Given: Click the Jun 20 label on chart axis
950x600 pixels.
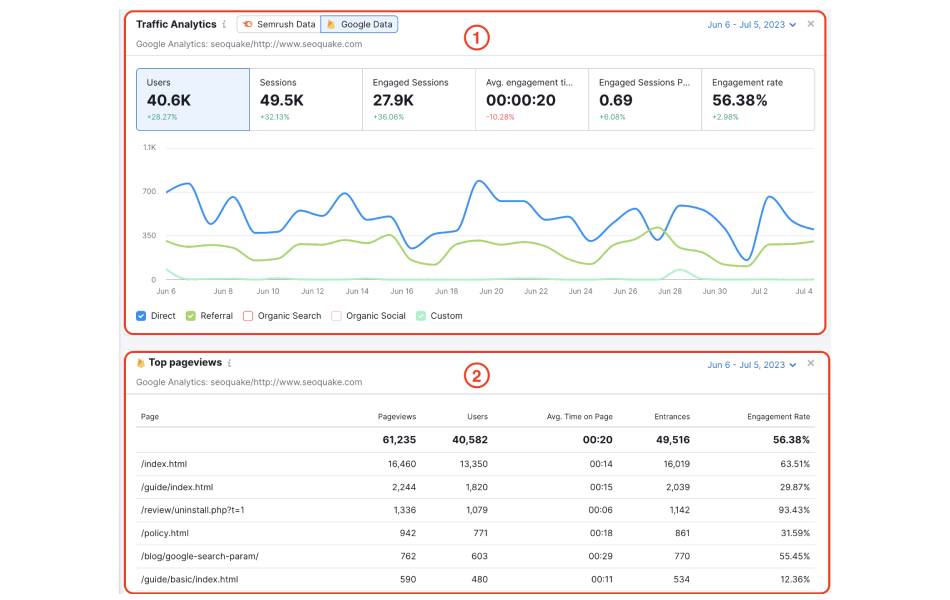Looking at the screenshot, I should coord(491,292).
